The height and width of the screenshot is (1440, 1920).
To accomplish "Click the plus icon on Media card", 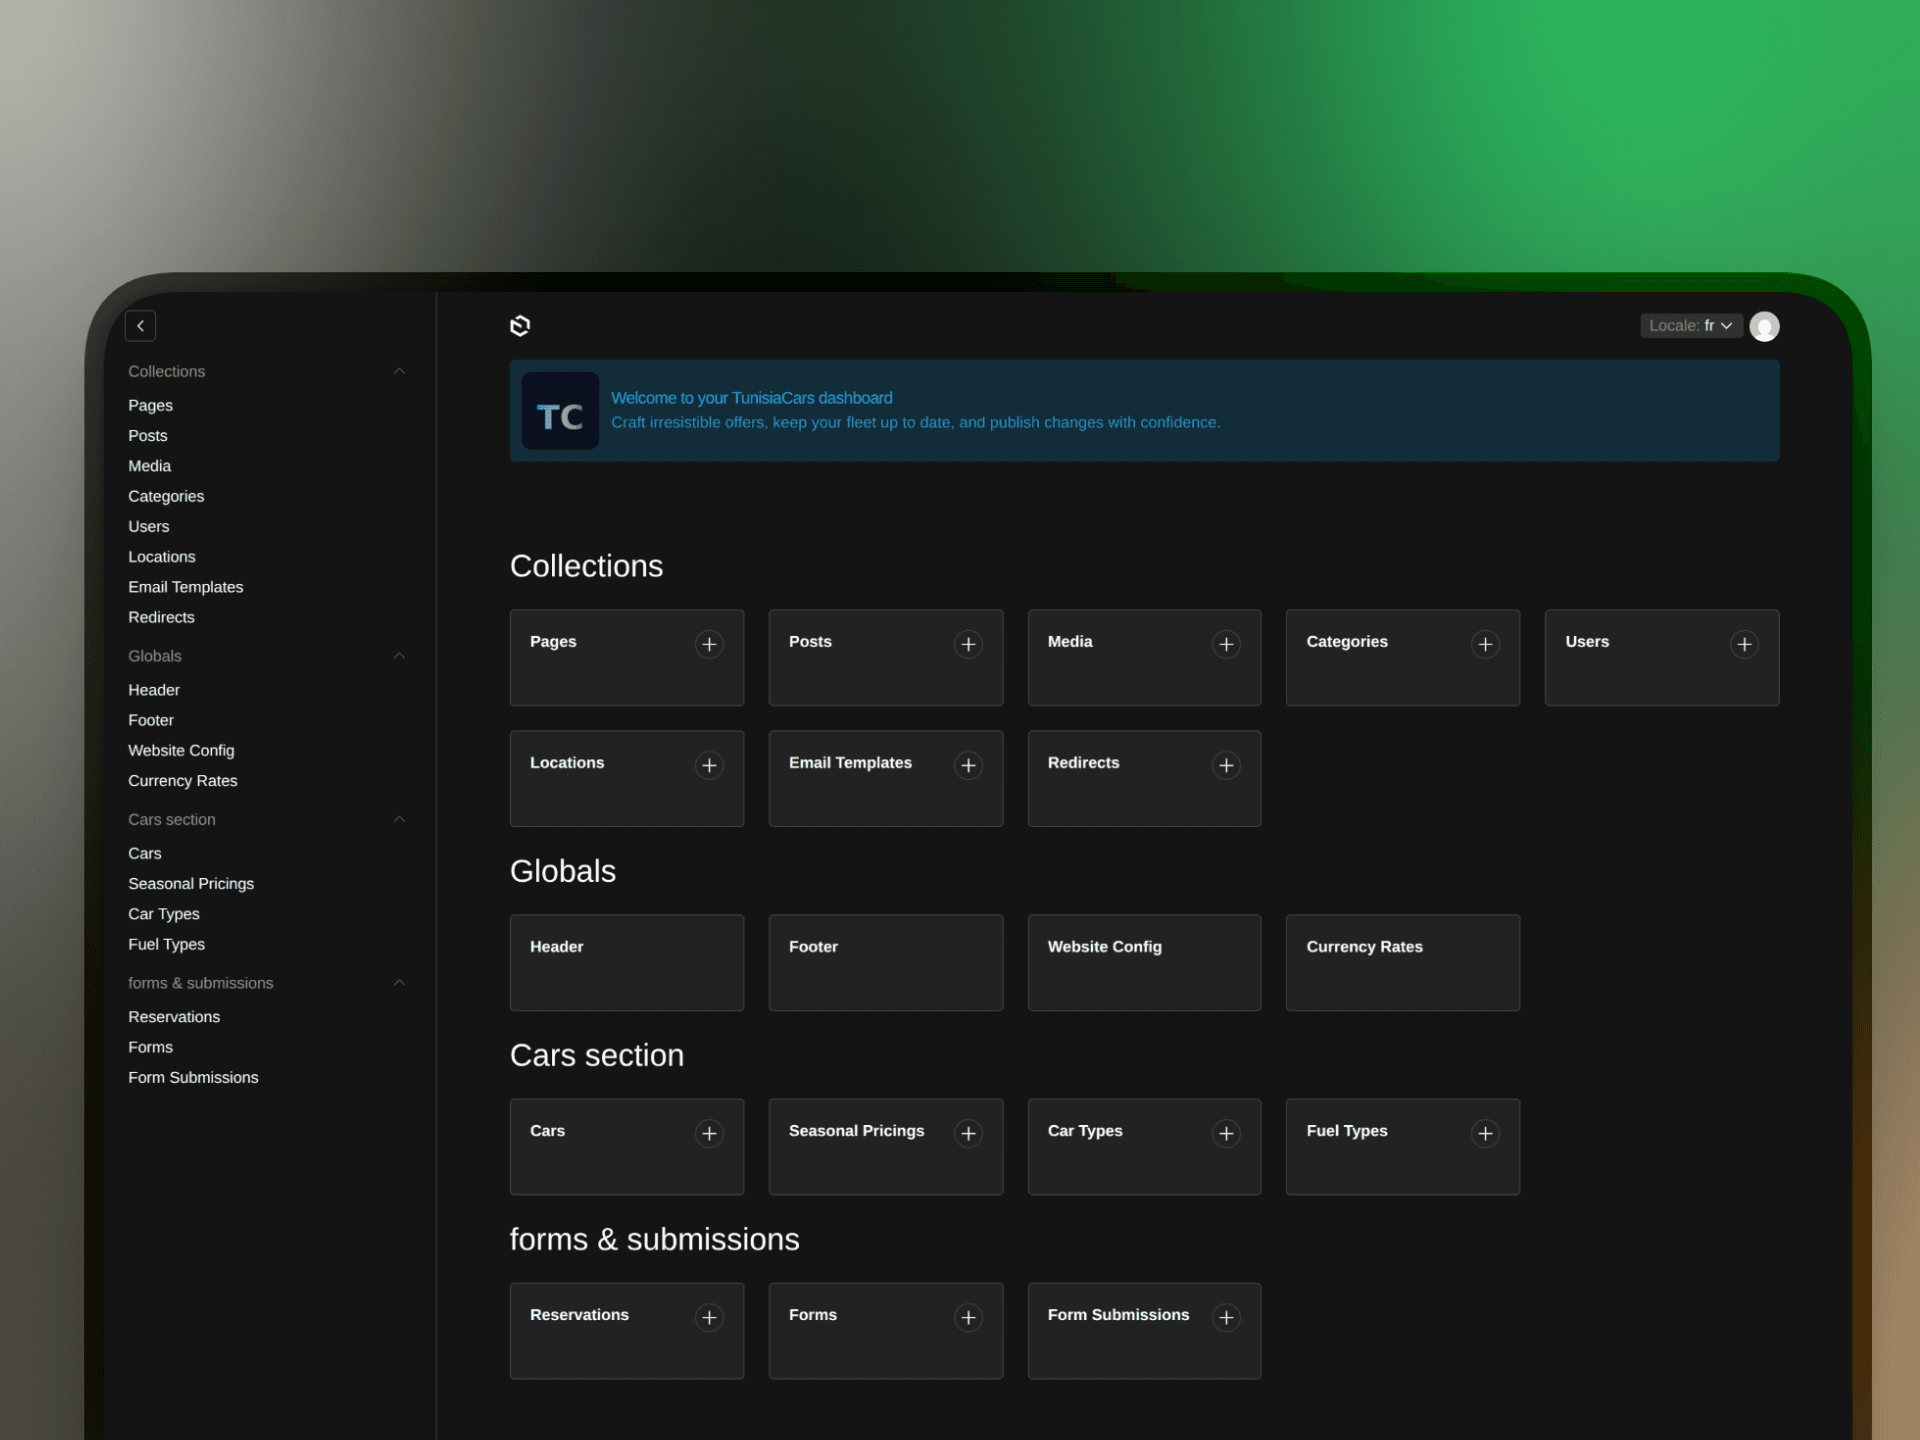I will click(1226, 644).
